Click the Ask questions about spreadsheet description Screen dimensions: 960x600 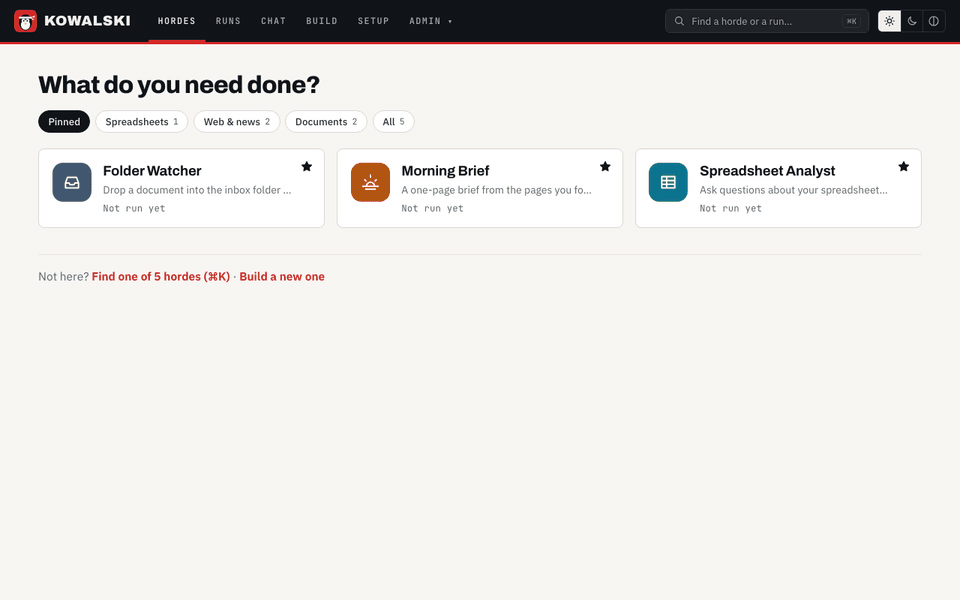793,190
